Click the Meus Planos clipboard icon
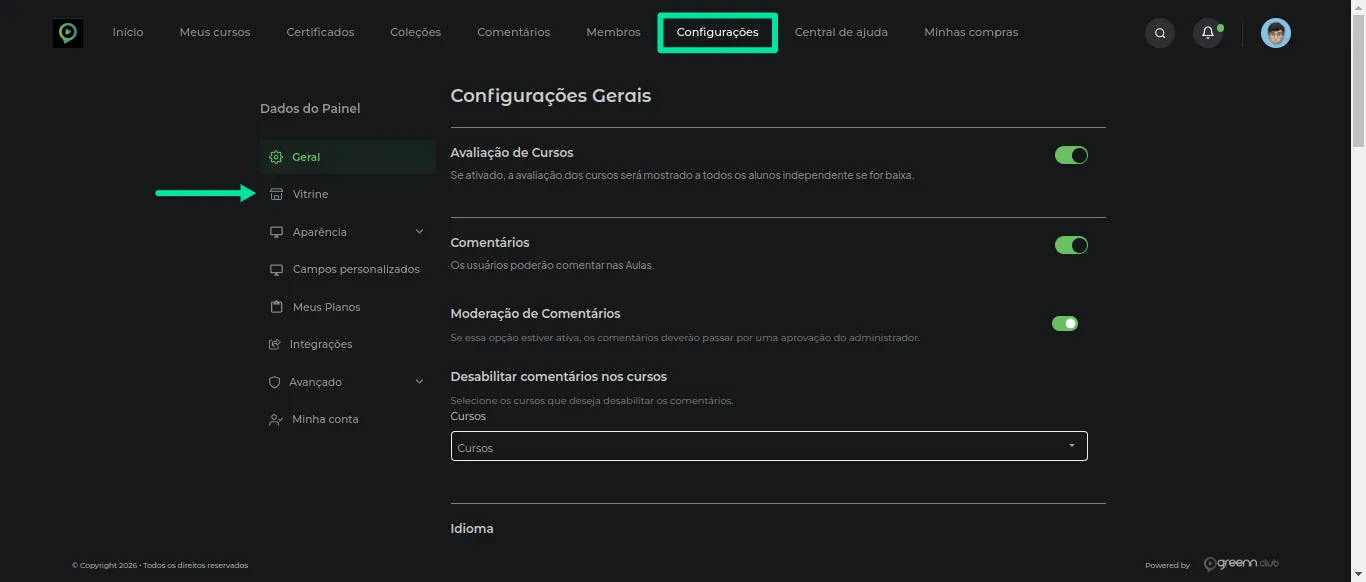The width and height of the screenshot is (1366, 582). pyautogui.click(x=276, y=307)
